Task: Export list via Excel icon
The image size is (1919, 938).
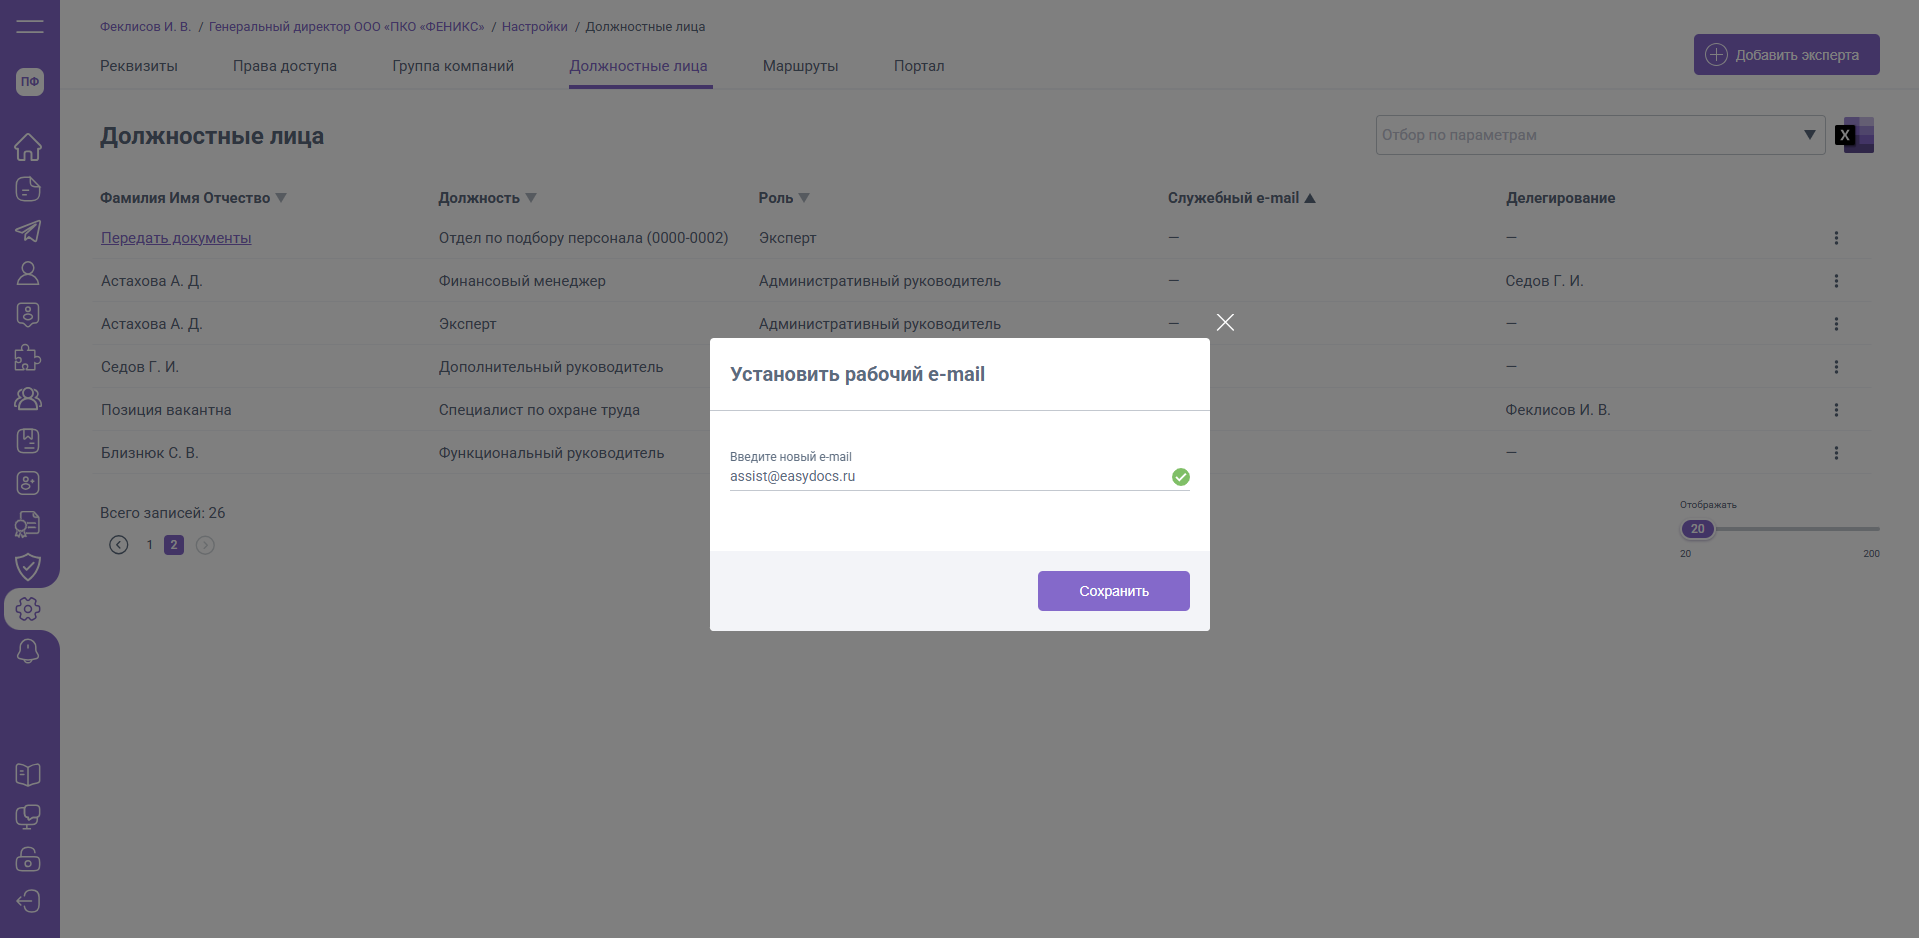Action: click(1855, 135)
